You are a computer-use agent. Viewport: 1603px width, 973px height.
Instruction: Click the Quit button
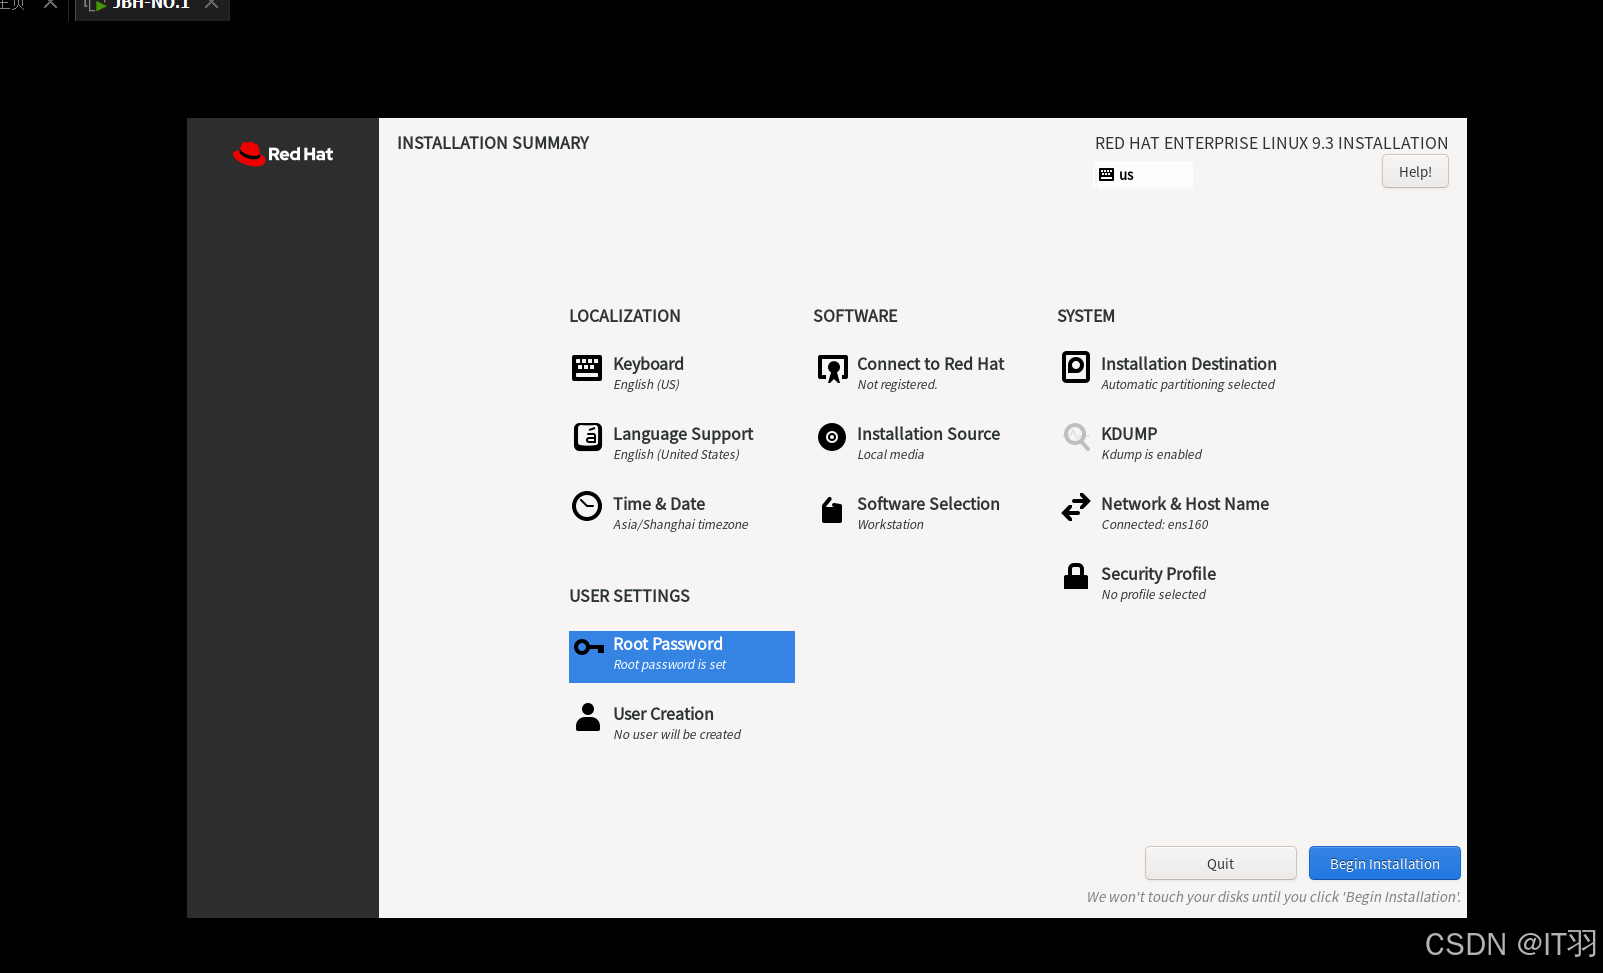point(1220,863)
